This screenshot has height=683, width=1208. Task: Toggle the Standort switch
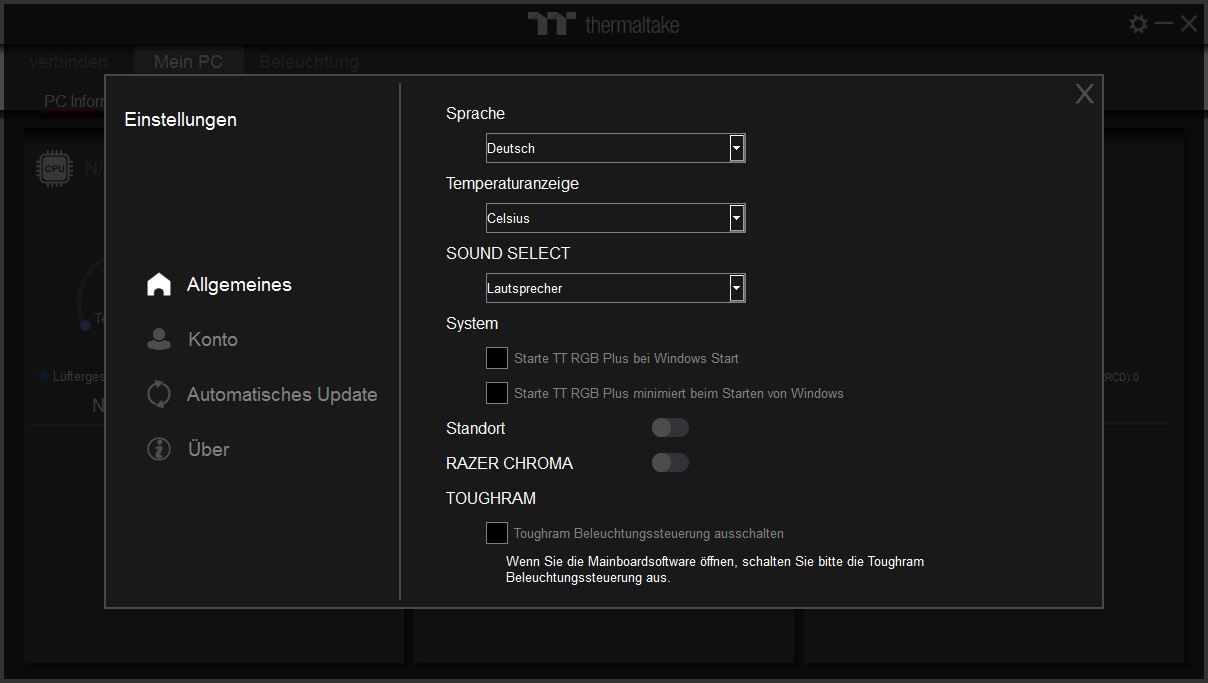[670, 428]
